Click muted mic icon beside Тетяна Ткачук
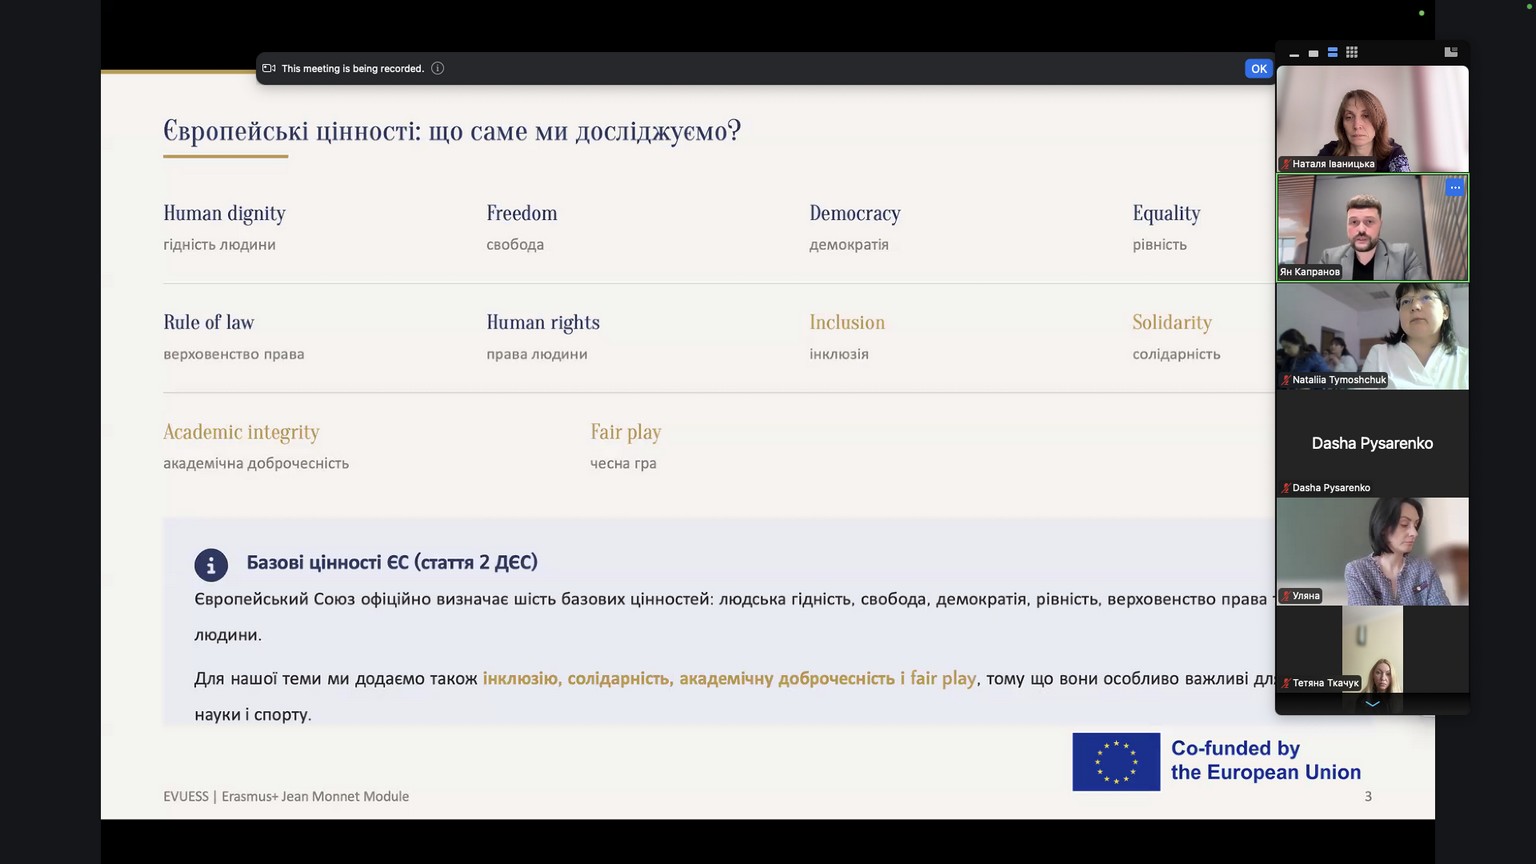Screen dimensions: 1536x864 click(x=1286, y=683)
